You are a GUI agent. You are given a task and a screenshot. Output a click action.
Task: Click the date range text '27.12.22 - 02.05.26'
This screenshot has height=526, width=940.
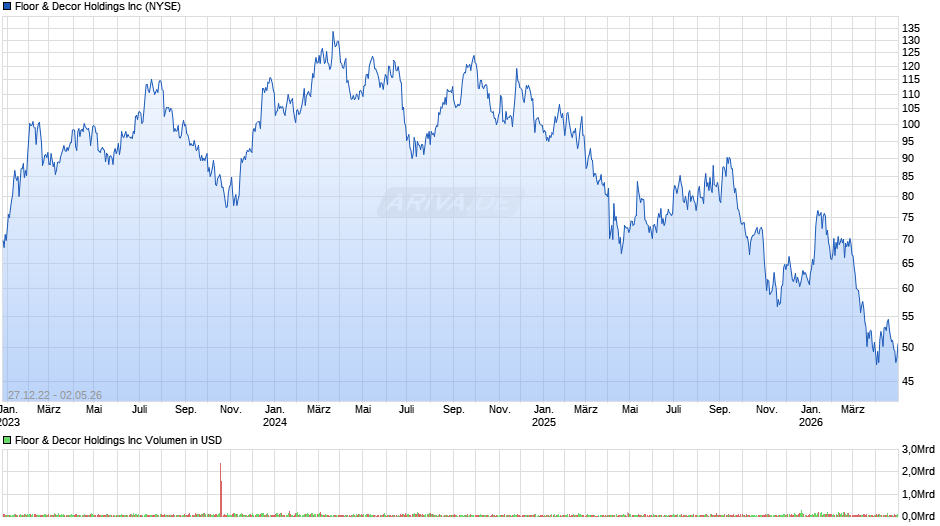click(x=55, y=395)
